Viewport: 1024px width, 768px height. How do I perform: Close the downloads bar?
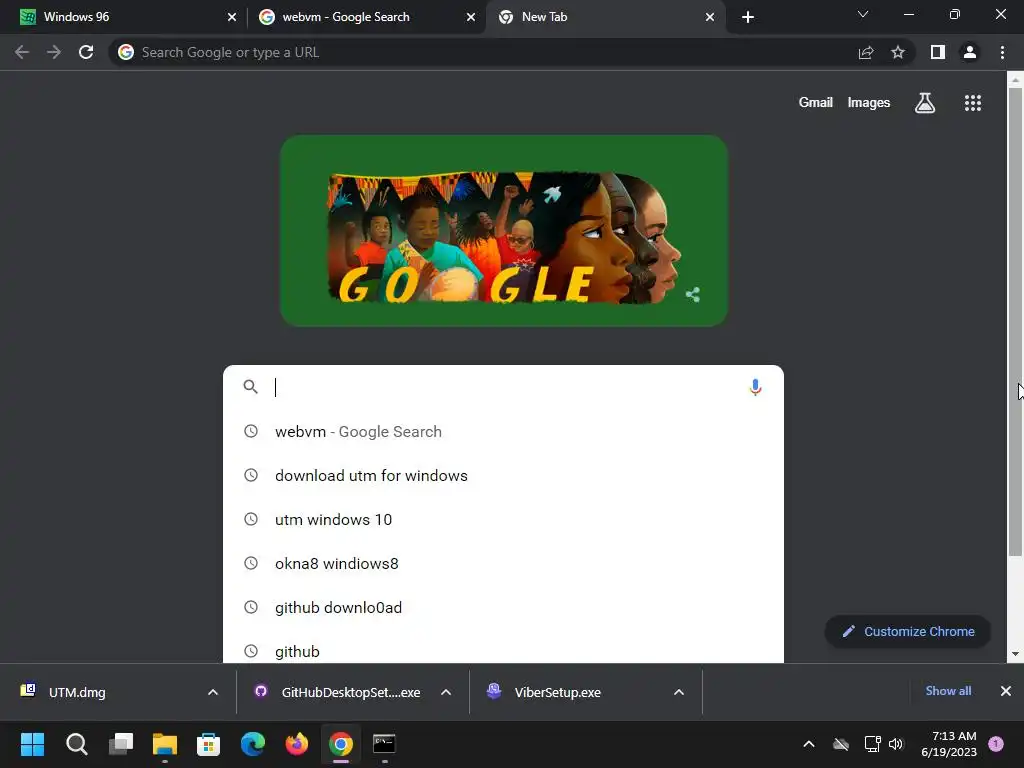pos(1006,691)
